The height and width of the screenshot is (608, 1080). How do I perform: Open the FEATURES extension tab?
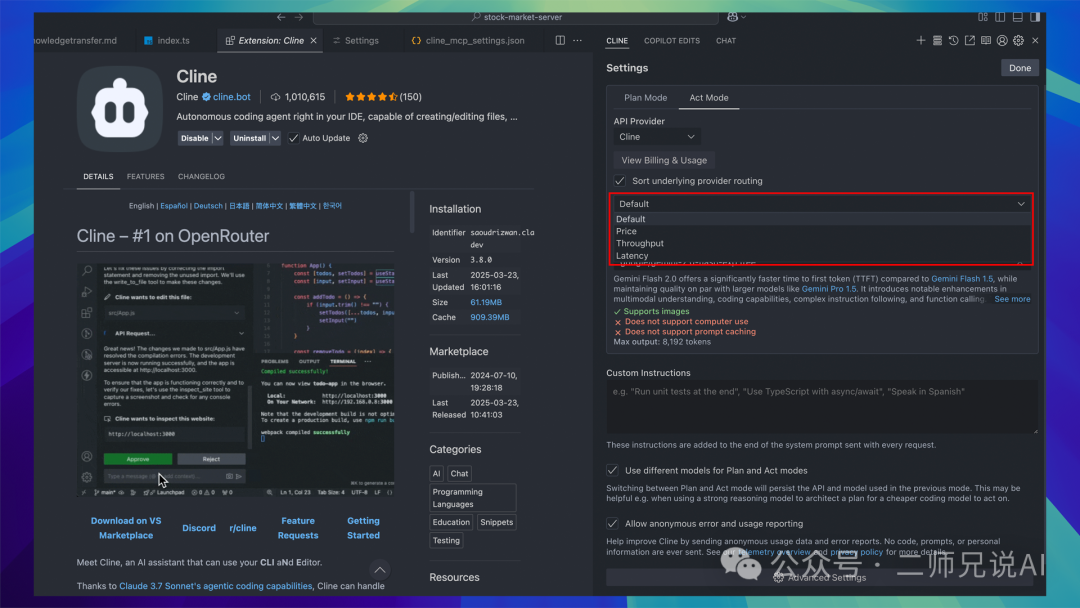145,177
